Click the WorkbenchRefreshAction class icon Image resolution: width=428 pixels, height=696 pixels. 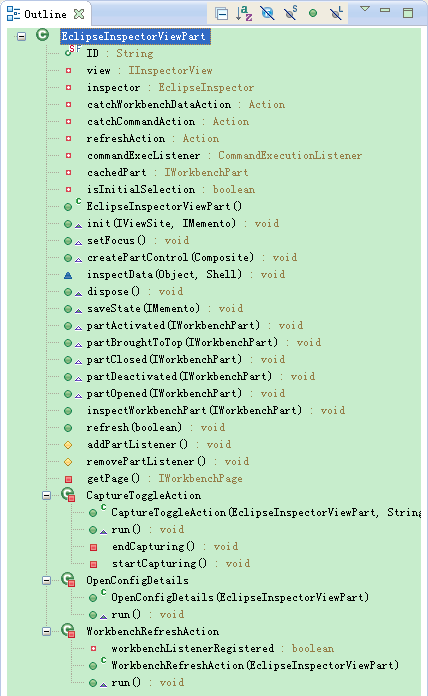click(68, 631)
